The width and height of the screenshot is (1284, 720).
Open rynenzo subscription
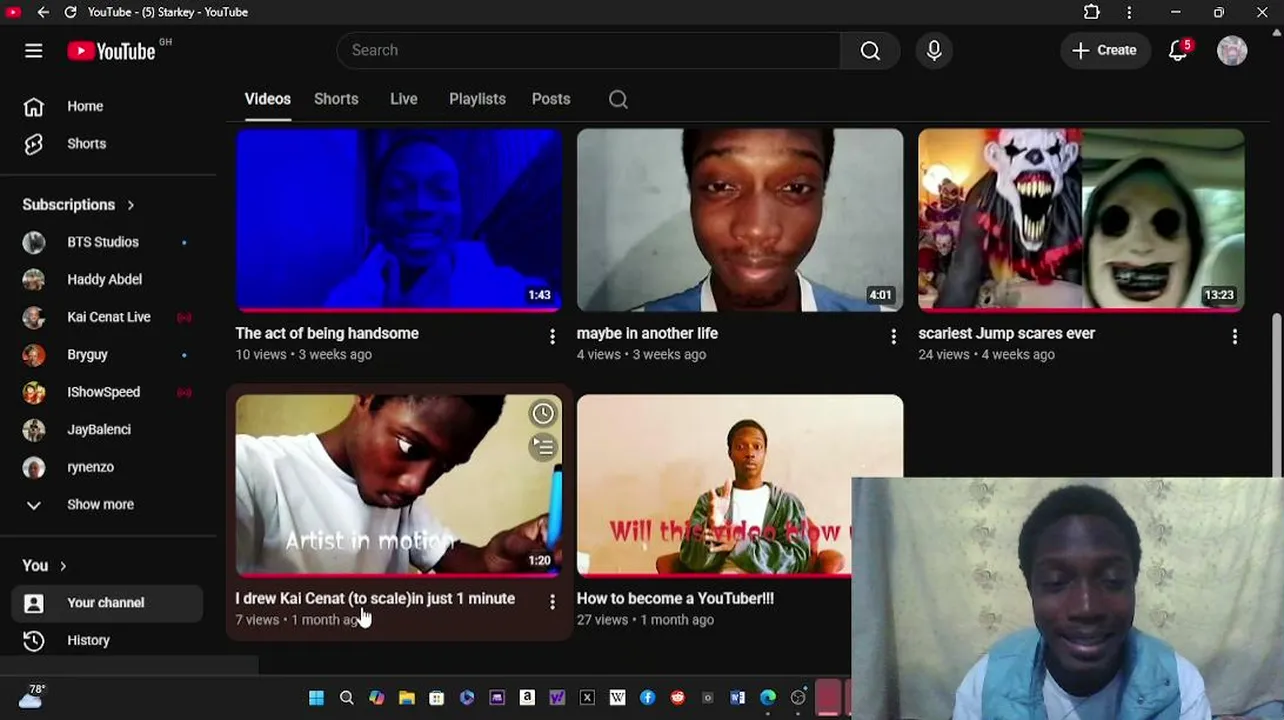[90, 467]
